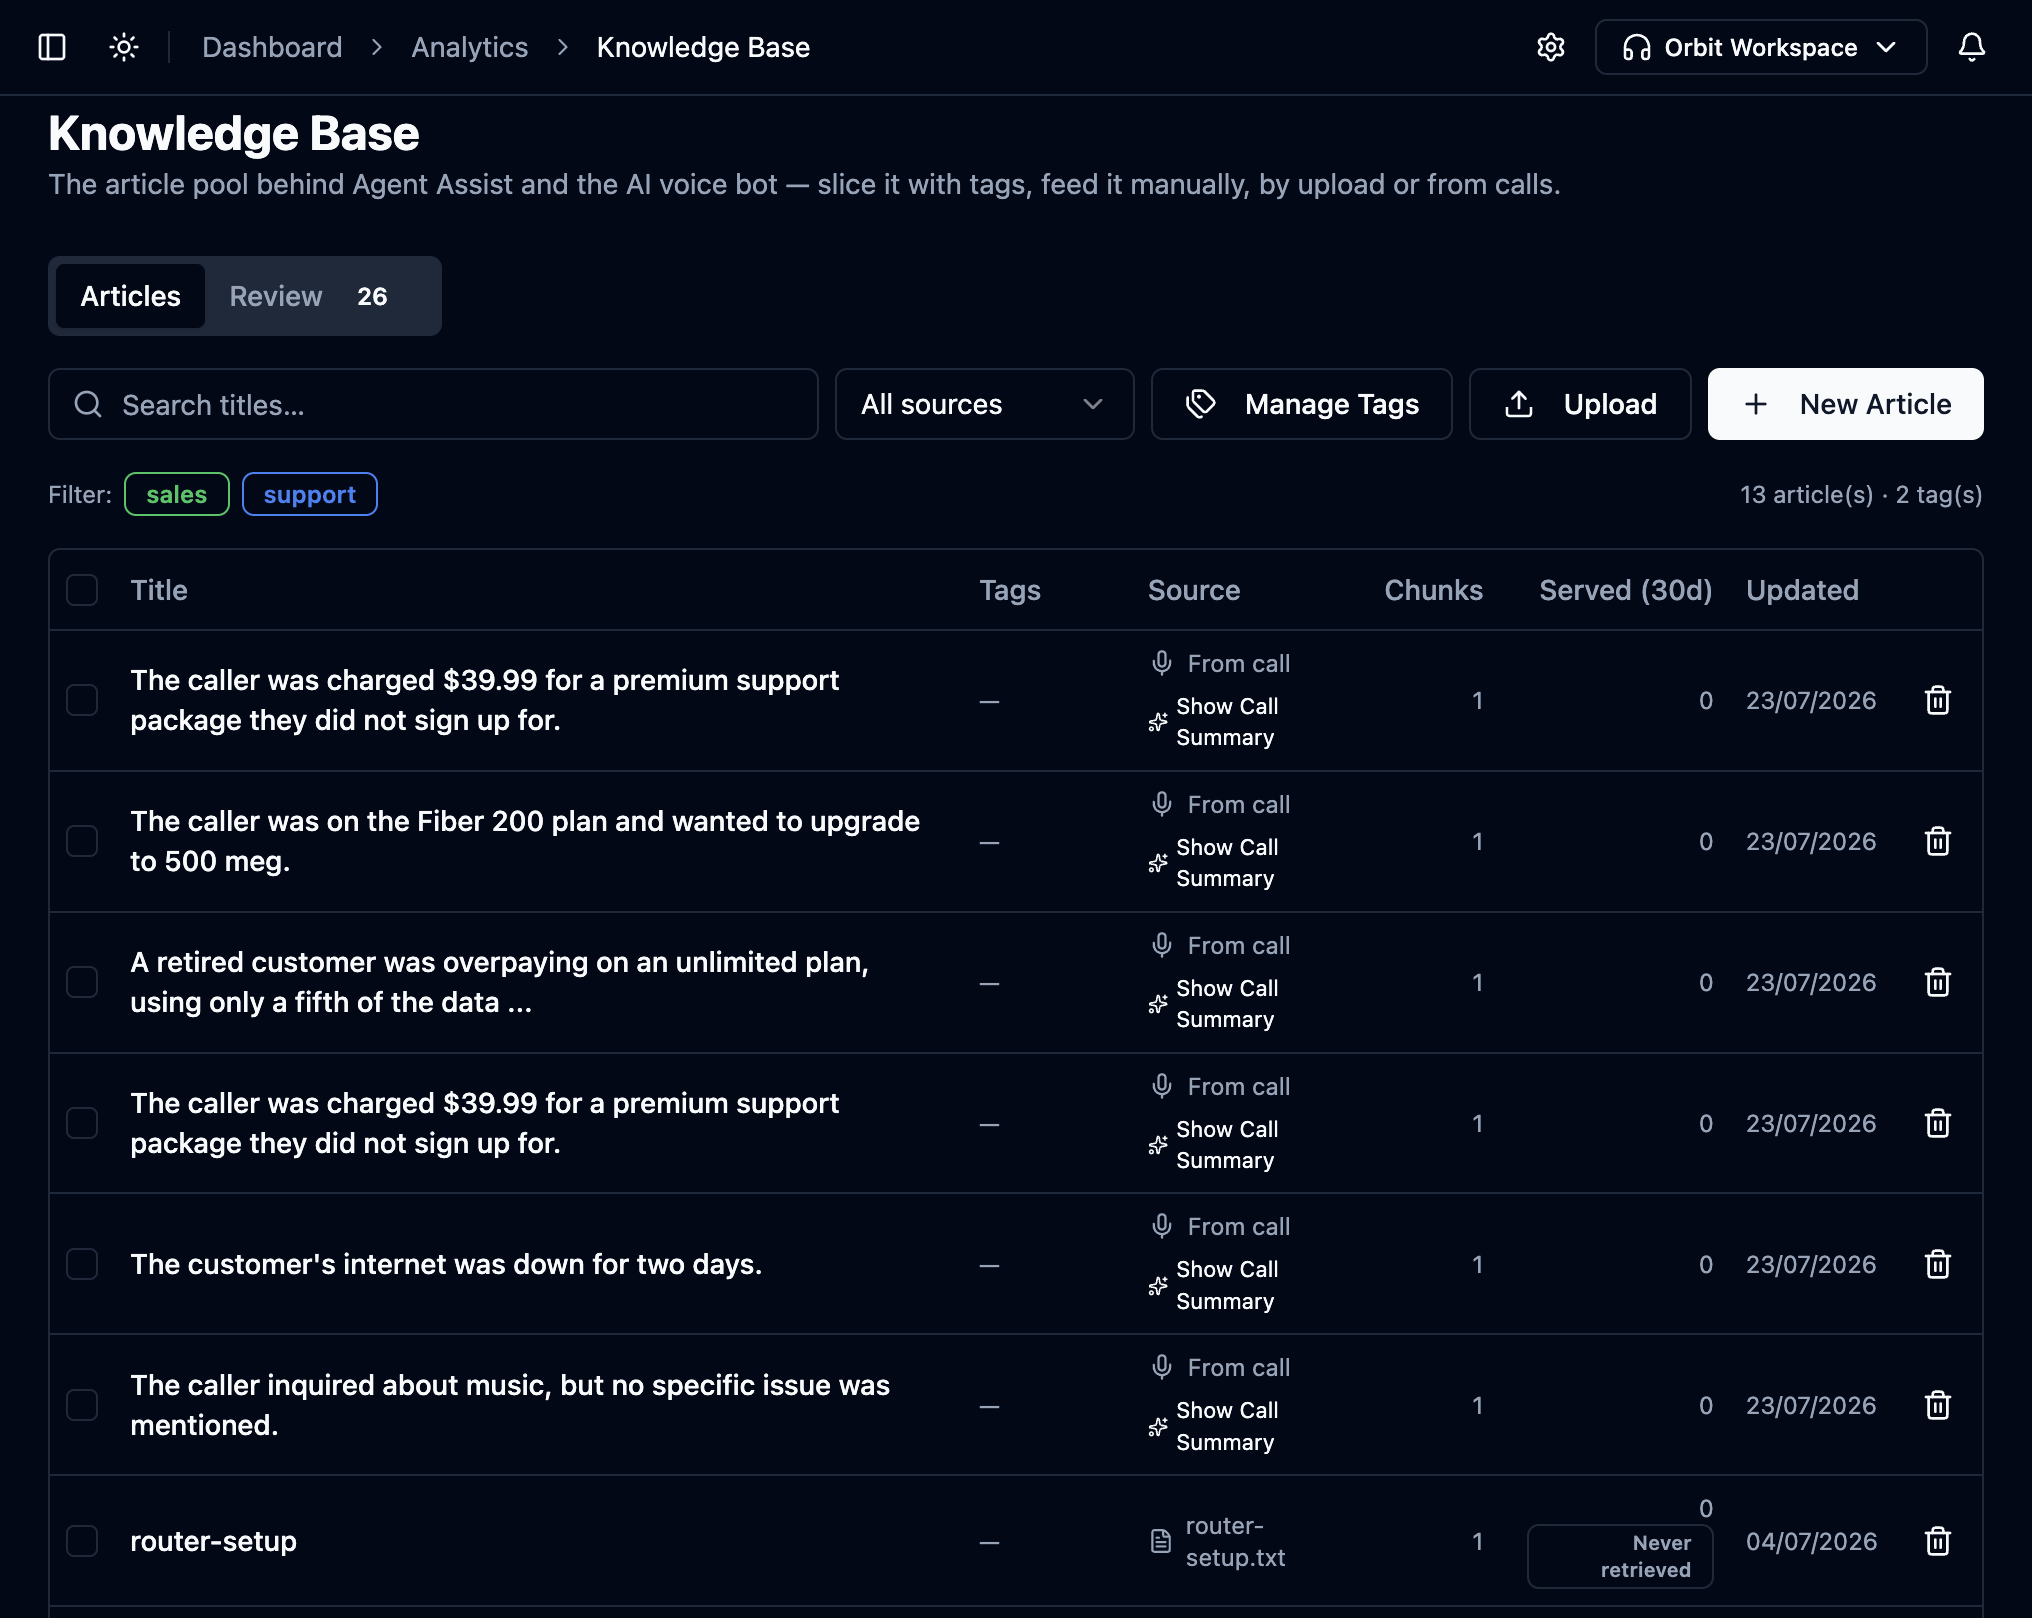Viewport: 2032px width, 1618px height.
Task: Click microphone icon in internet down row
Action: pos(1161,1226)
